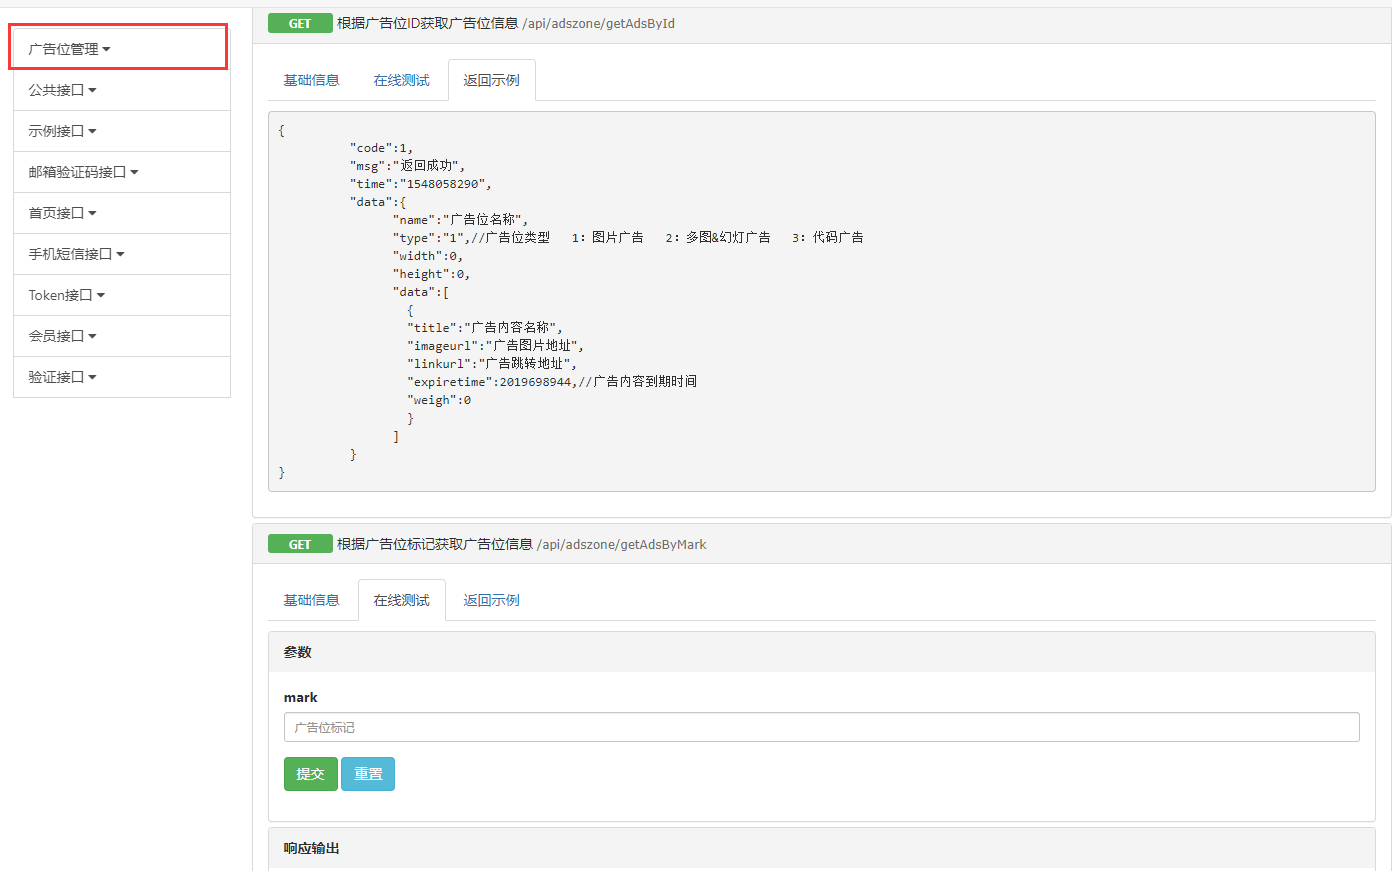Click the mark parameter label
Image resolution: width=1392 pixels, height=871 pixels.
301,698
